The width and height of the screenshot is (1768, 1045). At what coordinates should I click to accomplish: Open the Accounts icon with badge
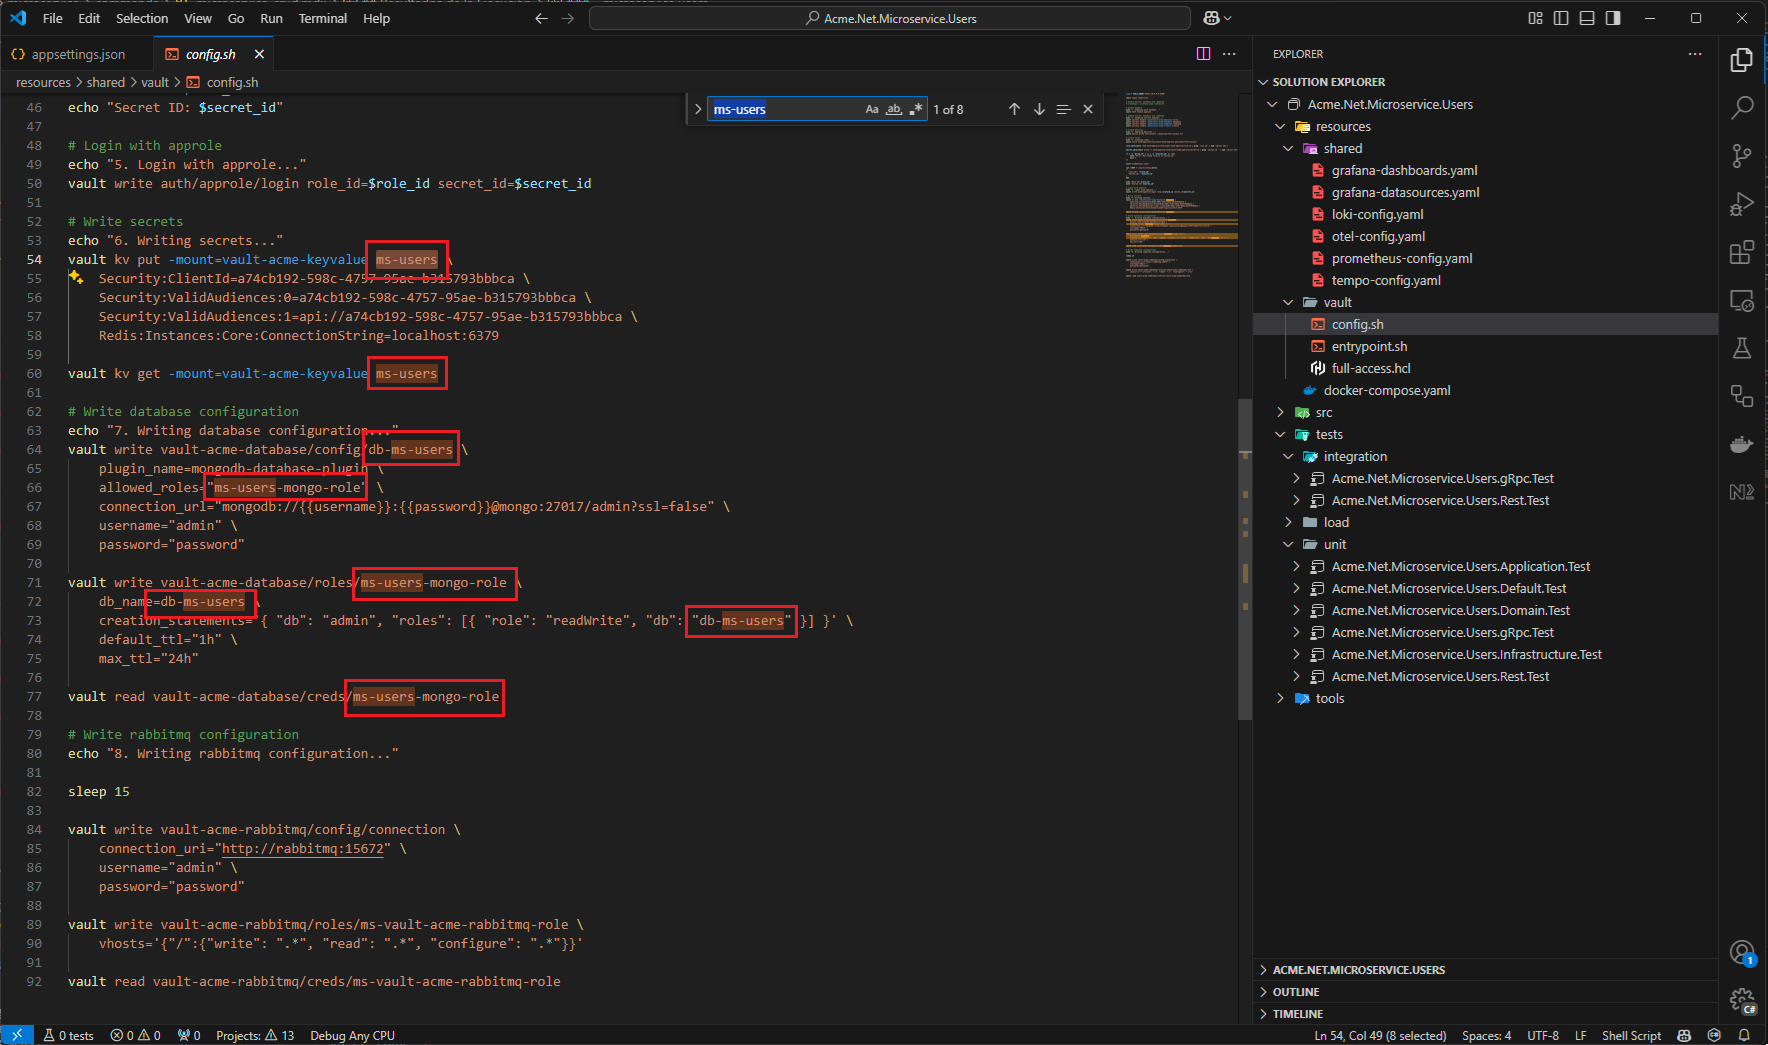click(x=1742, y=953)
